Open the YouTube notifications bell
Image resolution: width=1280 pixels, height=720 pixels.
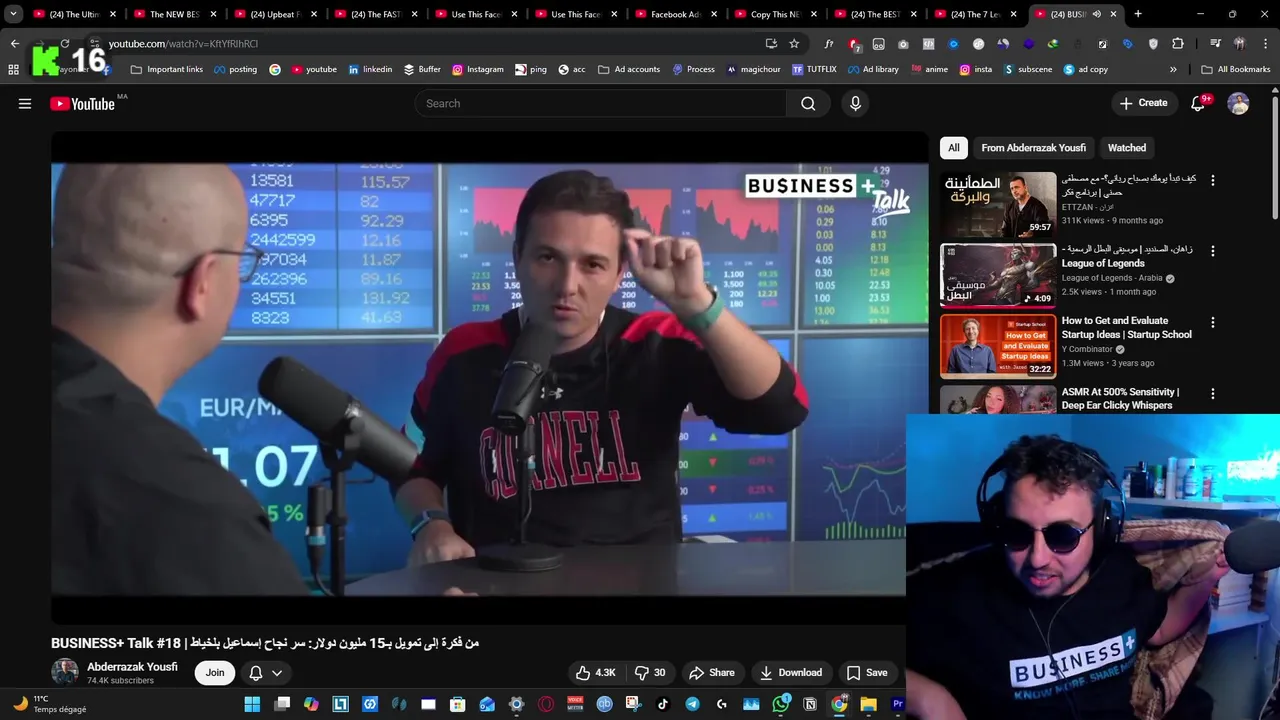(1198, 104)
